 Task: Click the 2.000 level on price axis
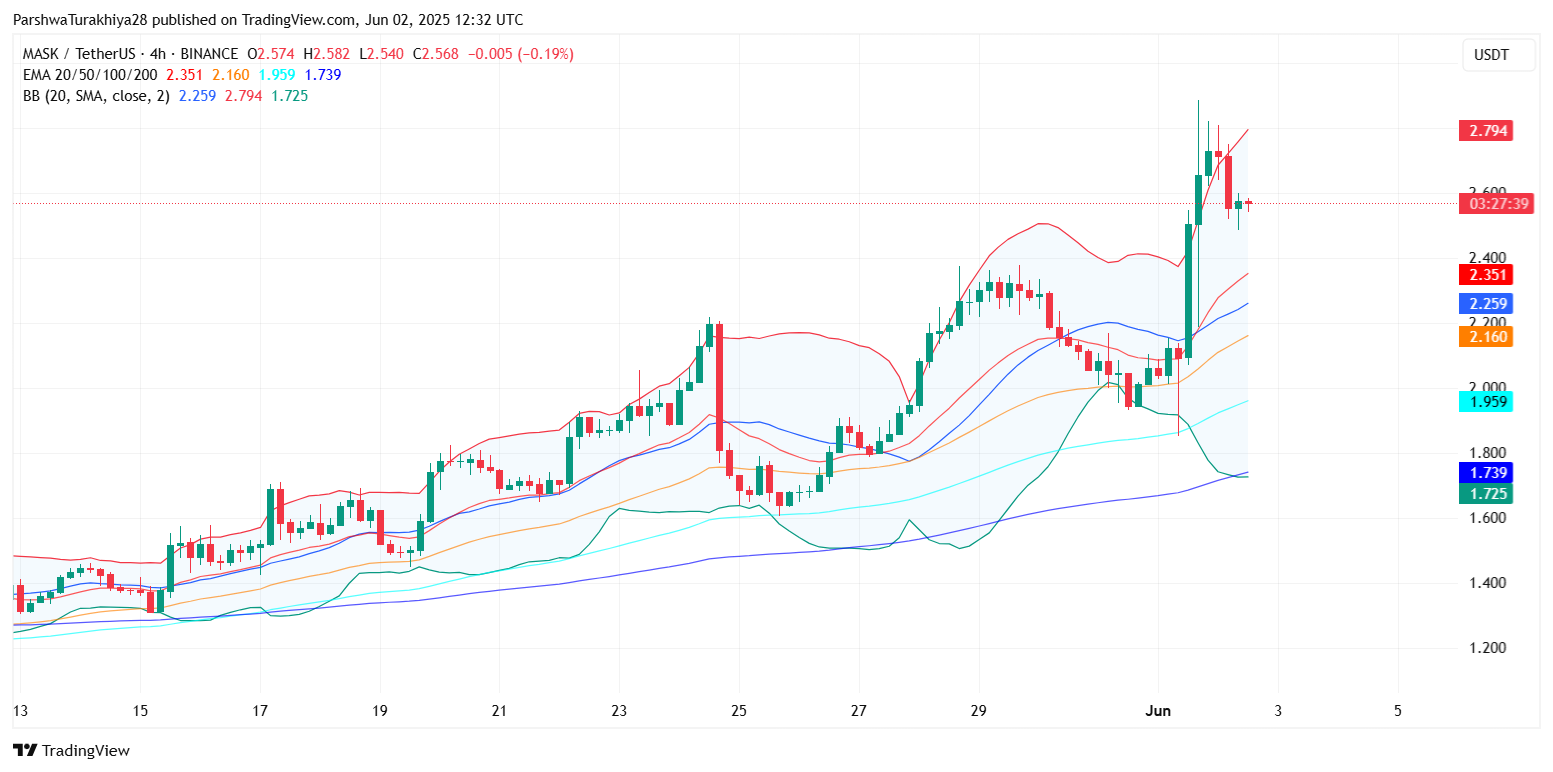coord(1486,388)
